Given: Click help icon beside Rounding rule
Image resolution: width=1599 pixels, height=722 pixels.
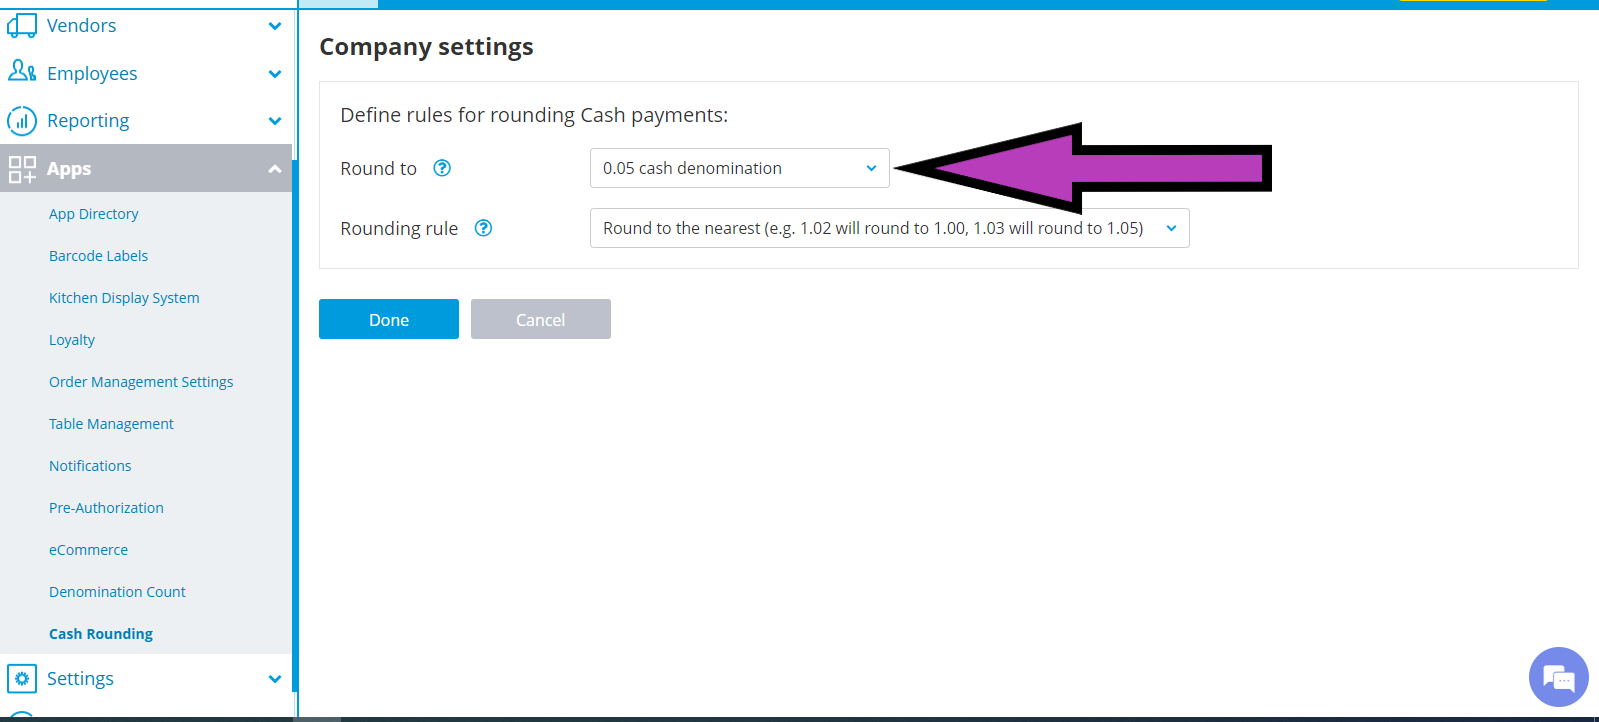Looking at the screenshot, I should pyautogui.click(x=483, y=228).
